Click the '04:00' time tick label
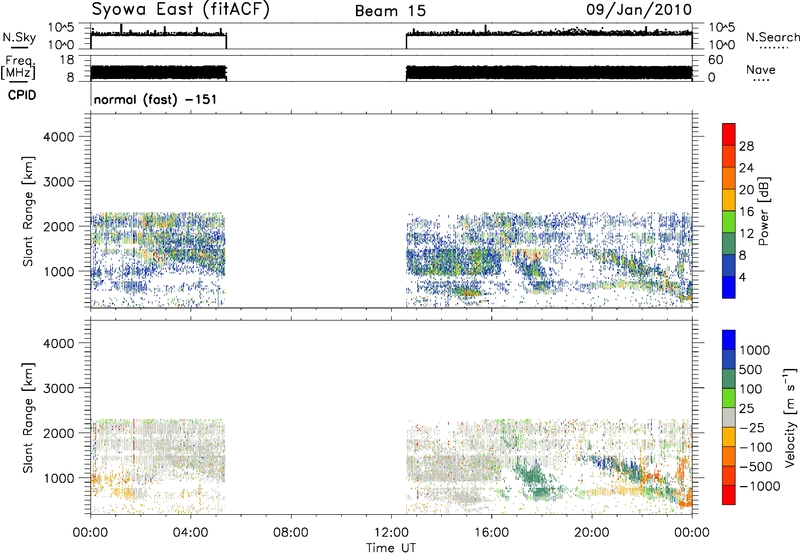The image size is (800, 554). pyautogui.click(x=191, y=533)
